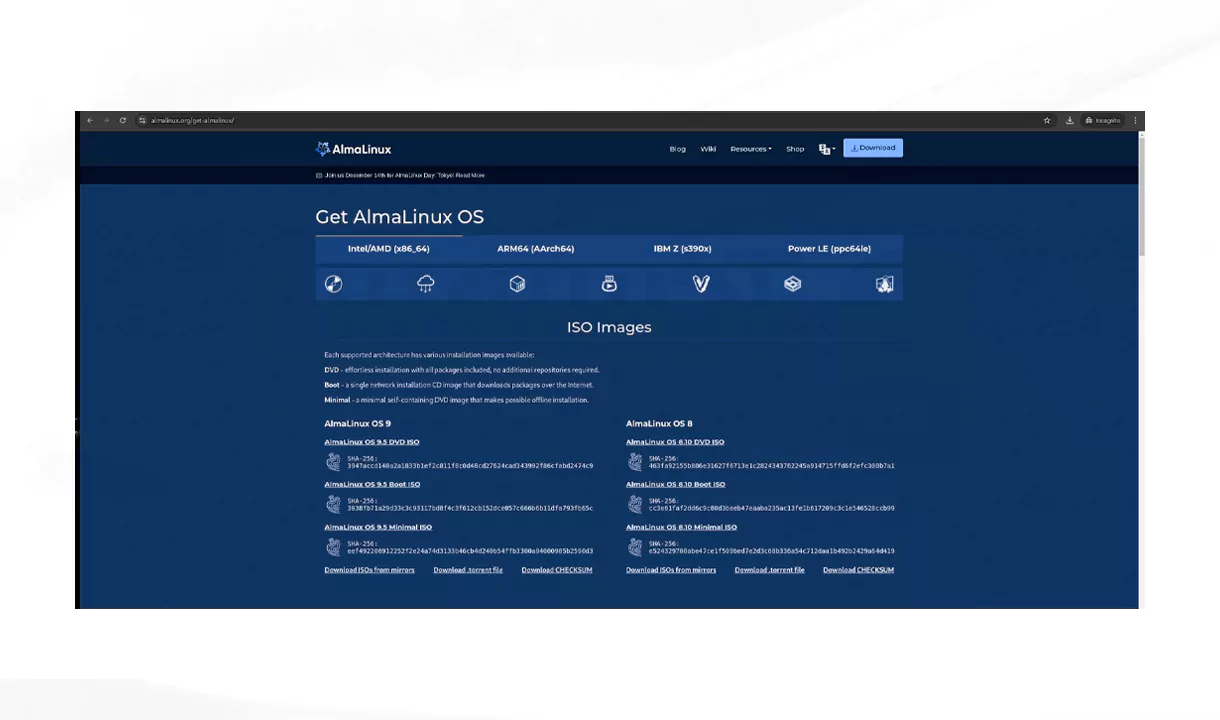Click fingerprint icon beside AlmaLinux 9.5 Boot checksum
Viewport: 1220px width, 720px height.
coord(333,505)
